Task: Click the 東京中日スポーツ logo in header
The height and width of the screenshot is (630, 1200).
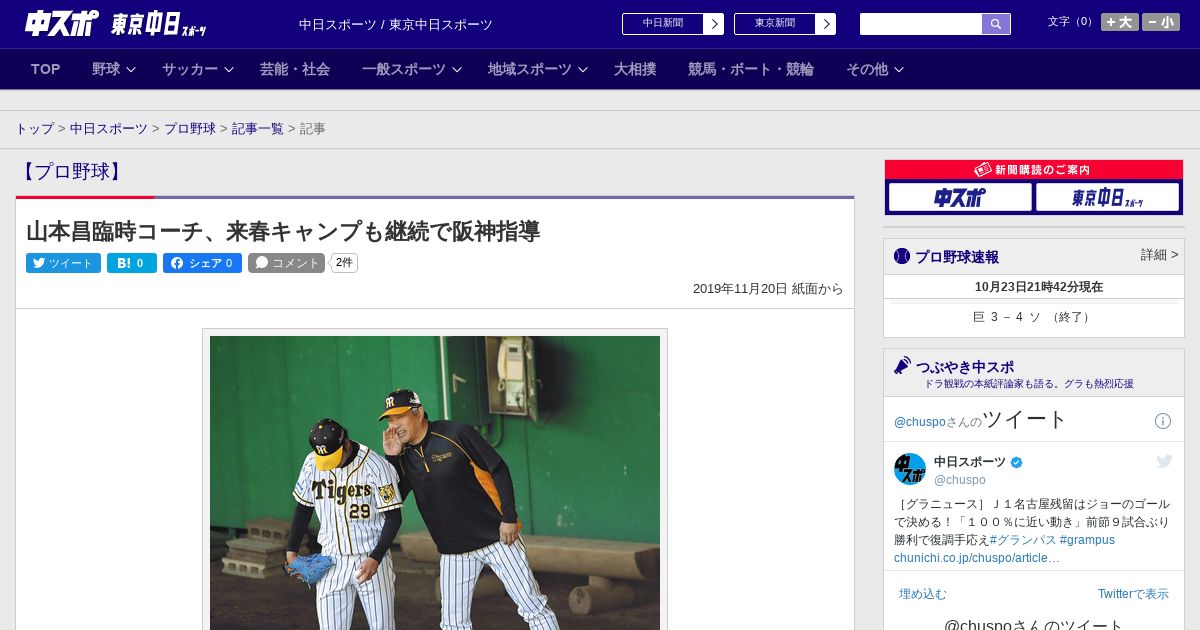Action: tap(159, 24)
